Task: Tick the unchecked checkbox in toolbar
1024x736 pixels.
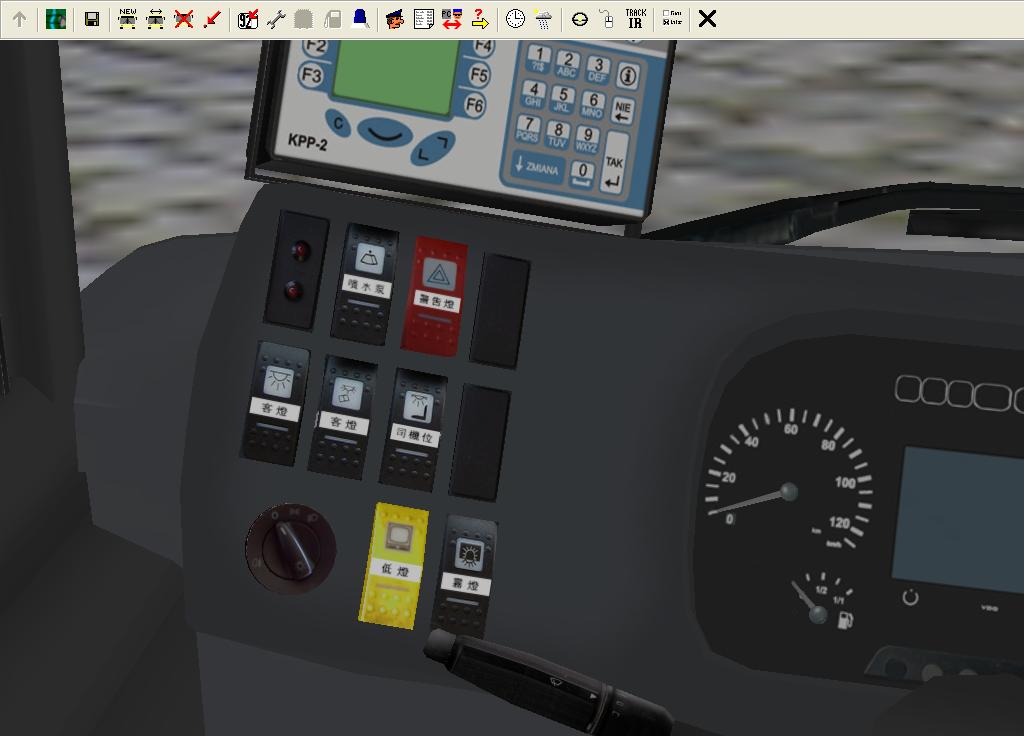Action: [x=665, y=13]
